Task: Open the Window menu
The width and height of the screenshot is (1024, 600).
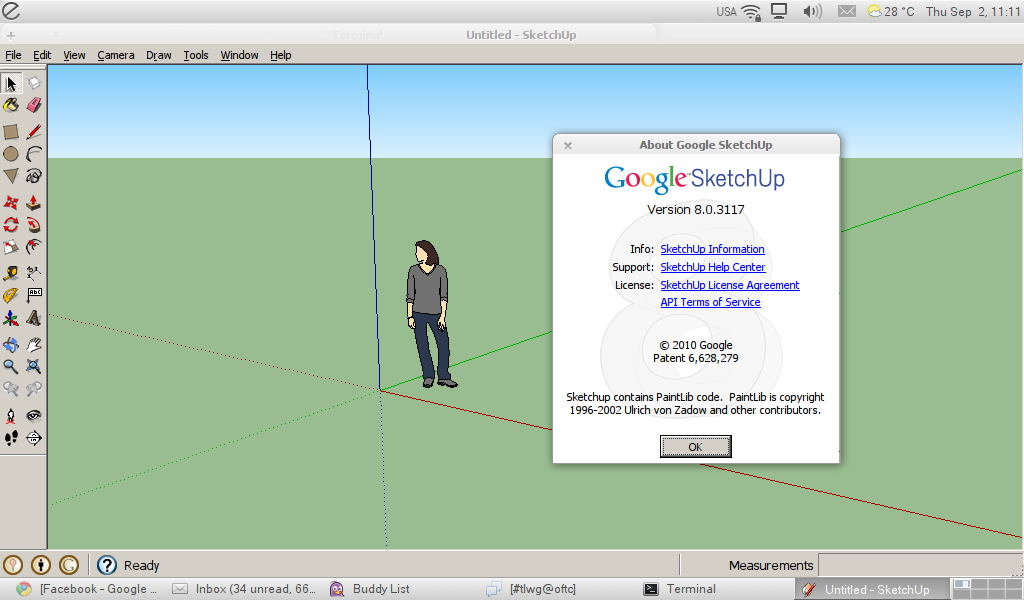Action: click(x=240, y=55)
